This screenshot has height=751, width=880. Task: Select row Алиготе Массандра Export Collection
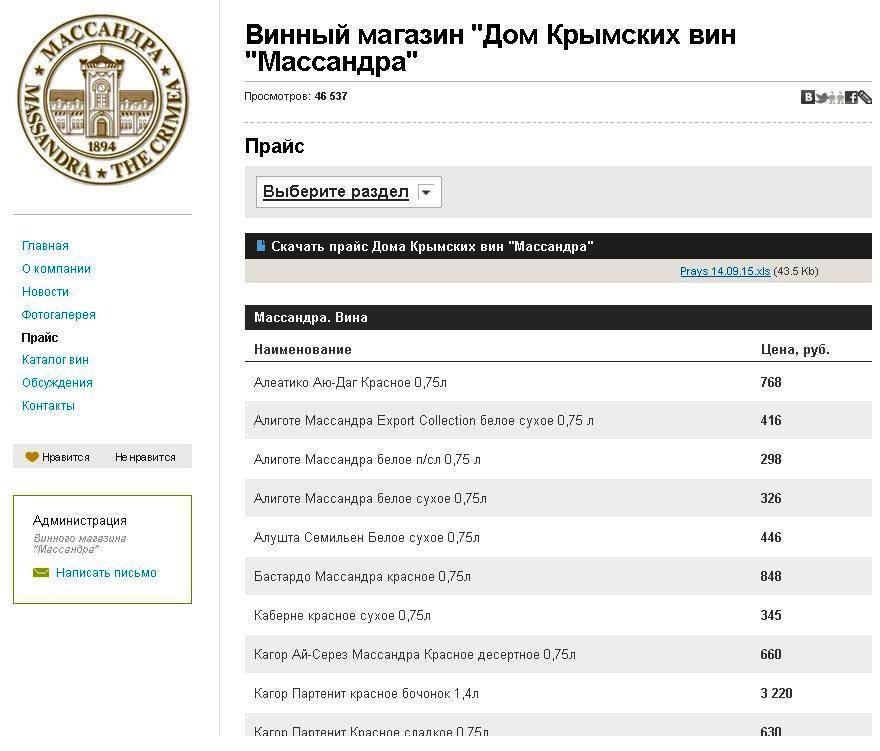[x=558, y=420]
